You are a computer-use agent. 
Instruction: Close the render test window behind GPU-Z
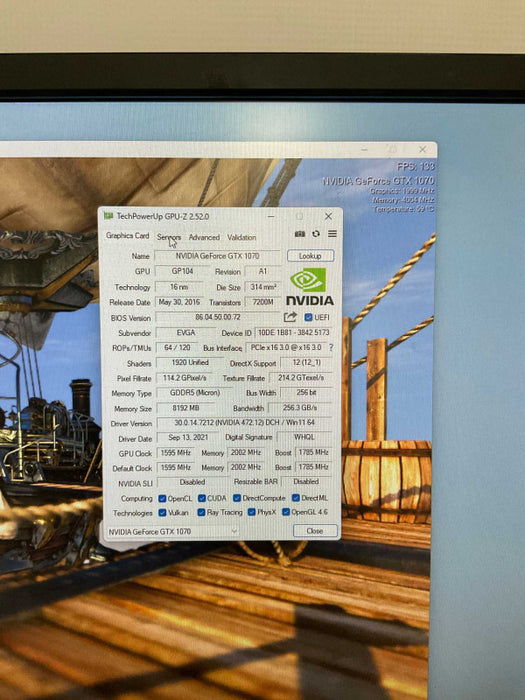[422, 150]
